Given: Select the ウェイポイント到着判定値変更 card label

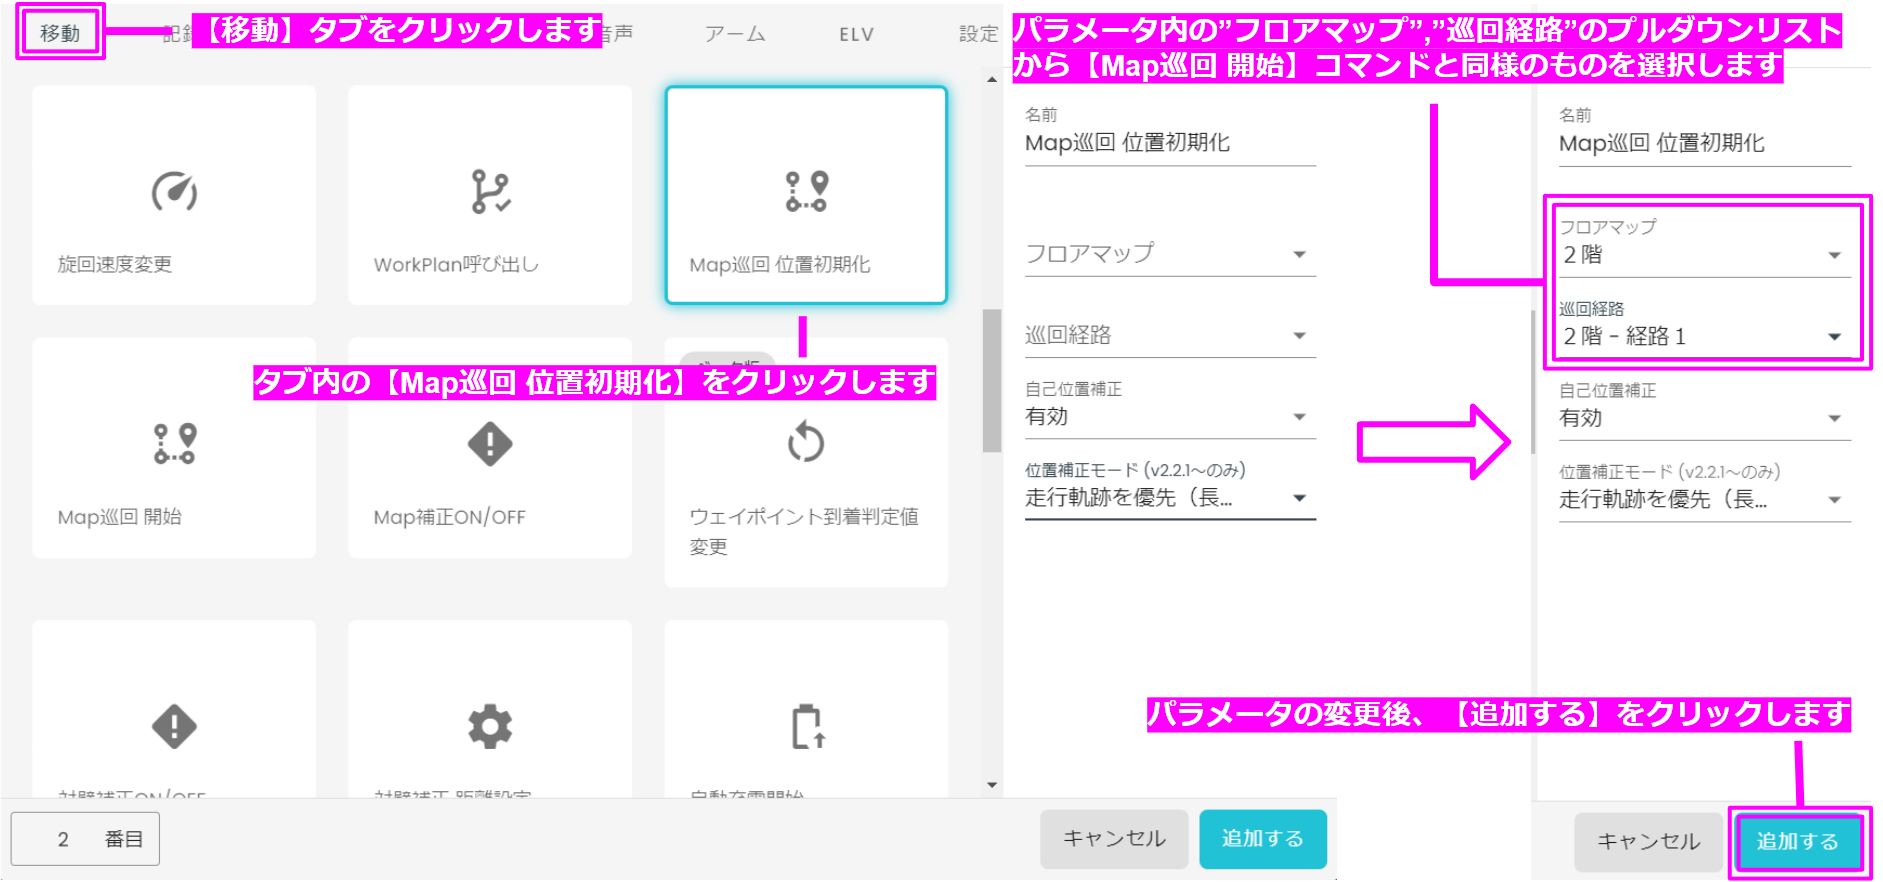Looking at the screenshot, I should pyautogui.click(x=804, y=531).
